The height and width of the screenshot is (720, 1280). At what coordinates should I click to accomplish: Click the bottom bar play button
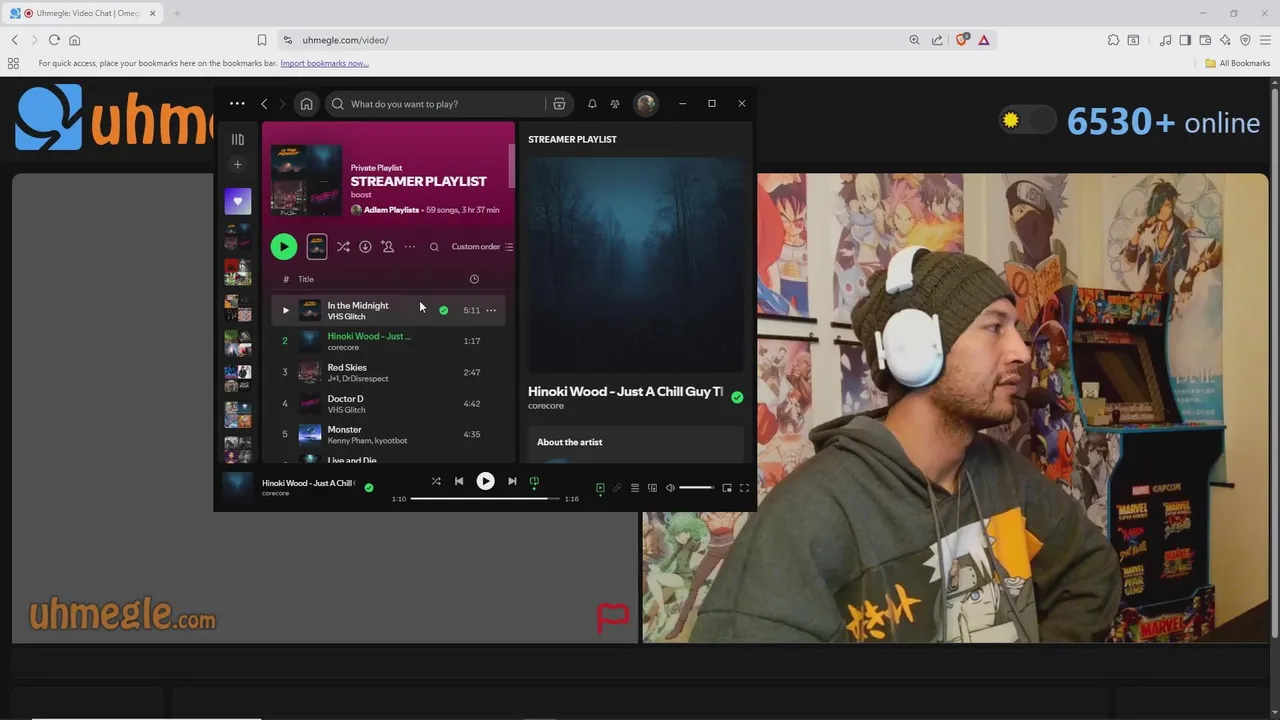tap(485, 481)
